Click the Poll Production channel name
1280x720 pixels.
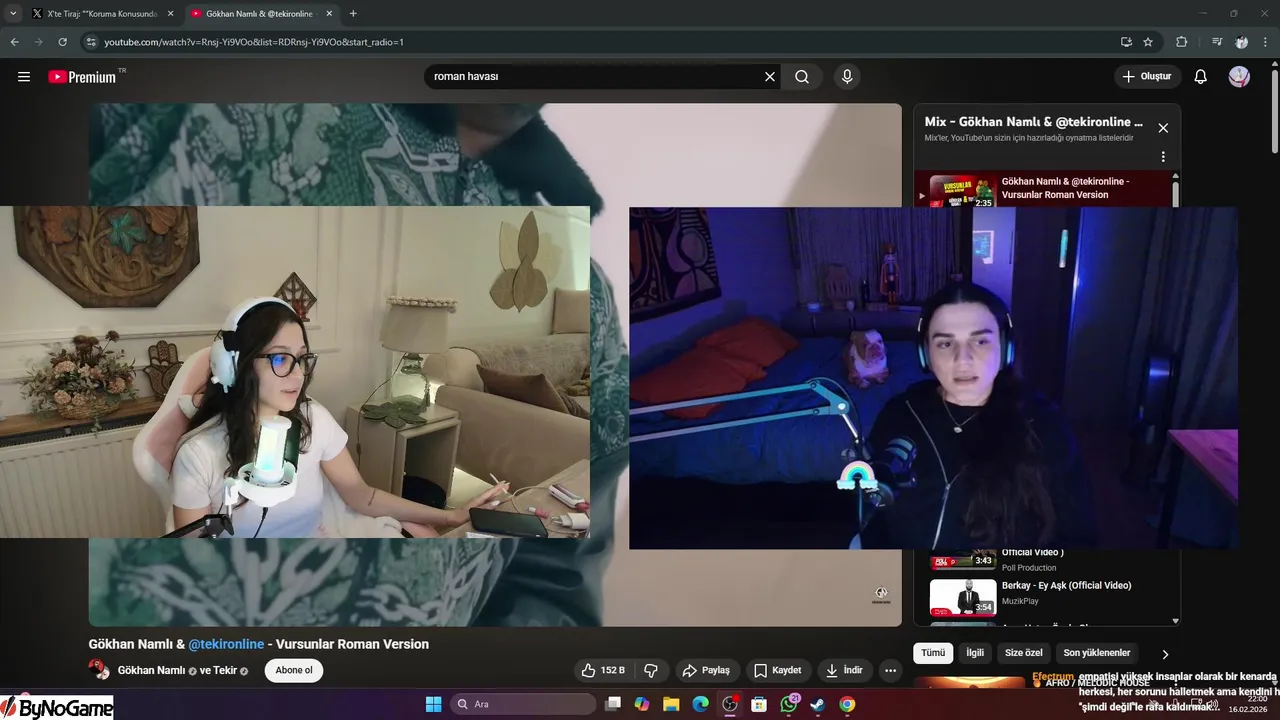click(x=1029, y=568)
